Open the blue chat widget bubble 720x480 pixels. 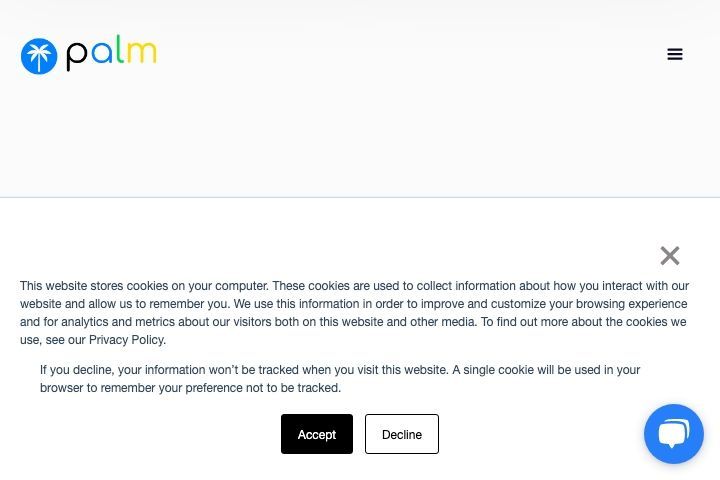click(x=674, y=434)
